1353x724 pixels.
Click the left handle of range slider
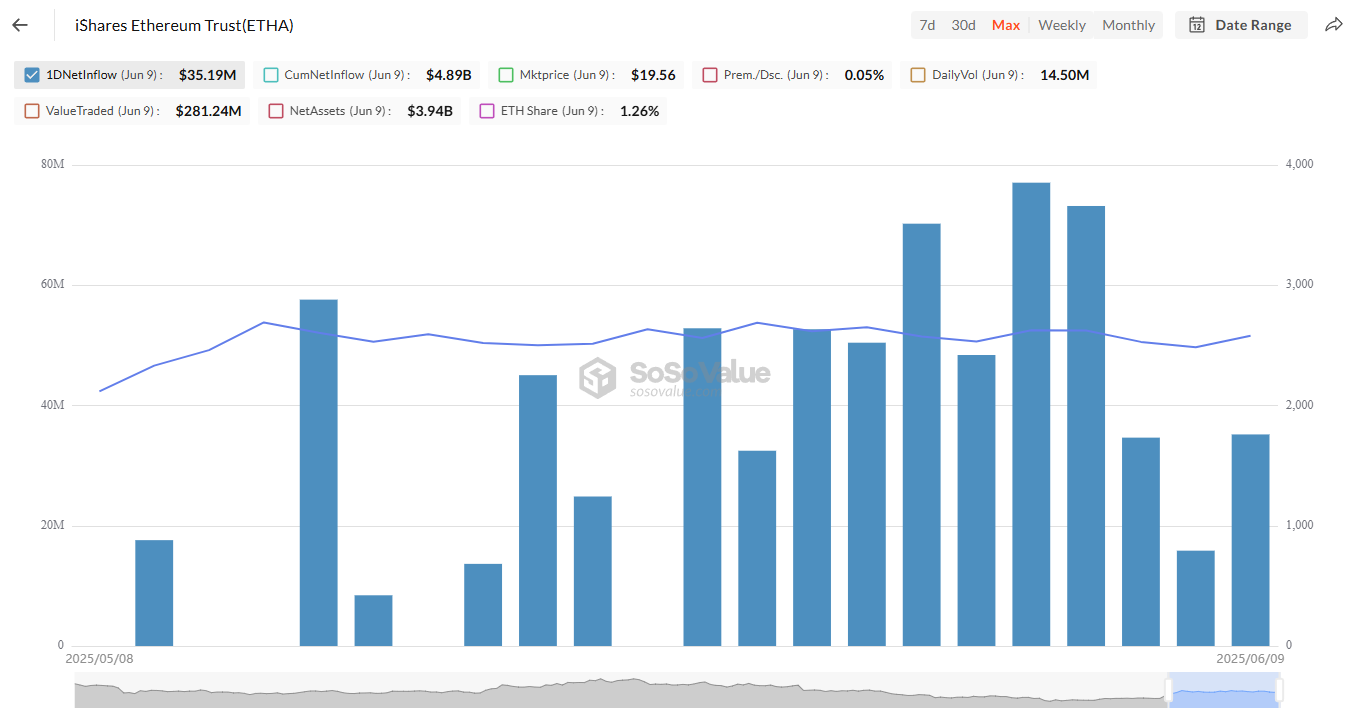pos(1168,690)
